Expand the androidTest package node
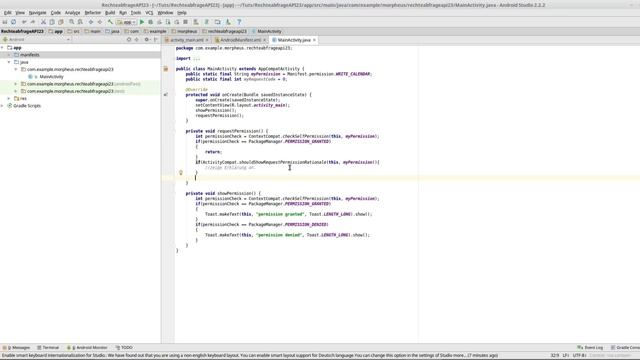The height and width of the screenshot is (360, 640). pyautogui.click(x=16, y=84)
